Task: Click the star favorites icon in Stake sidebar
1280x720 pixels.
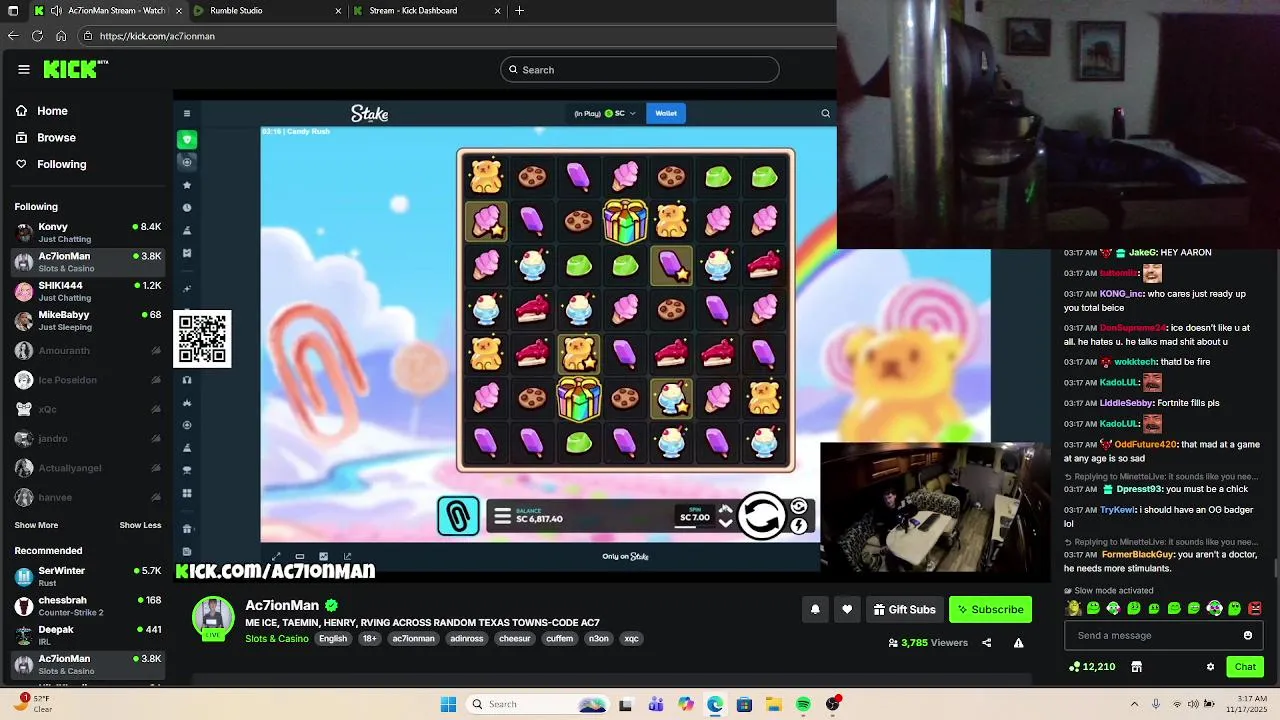Action: point(187,185)
